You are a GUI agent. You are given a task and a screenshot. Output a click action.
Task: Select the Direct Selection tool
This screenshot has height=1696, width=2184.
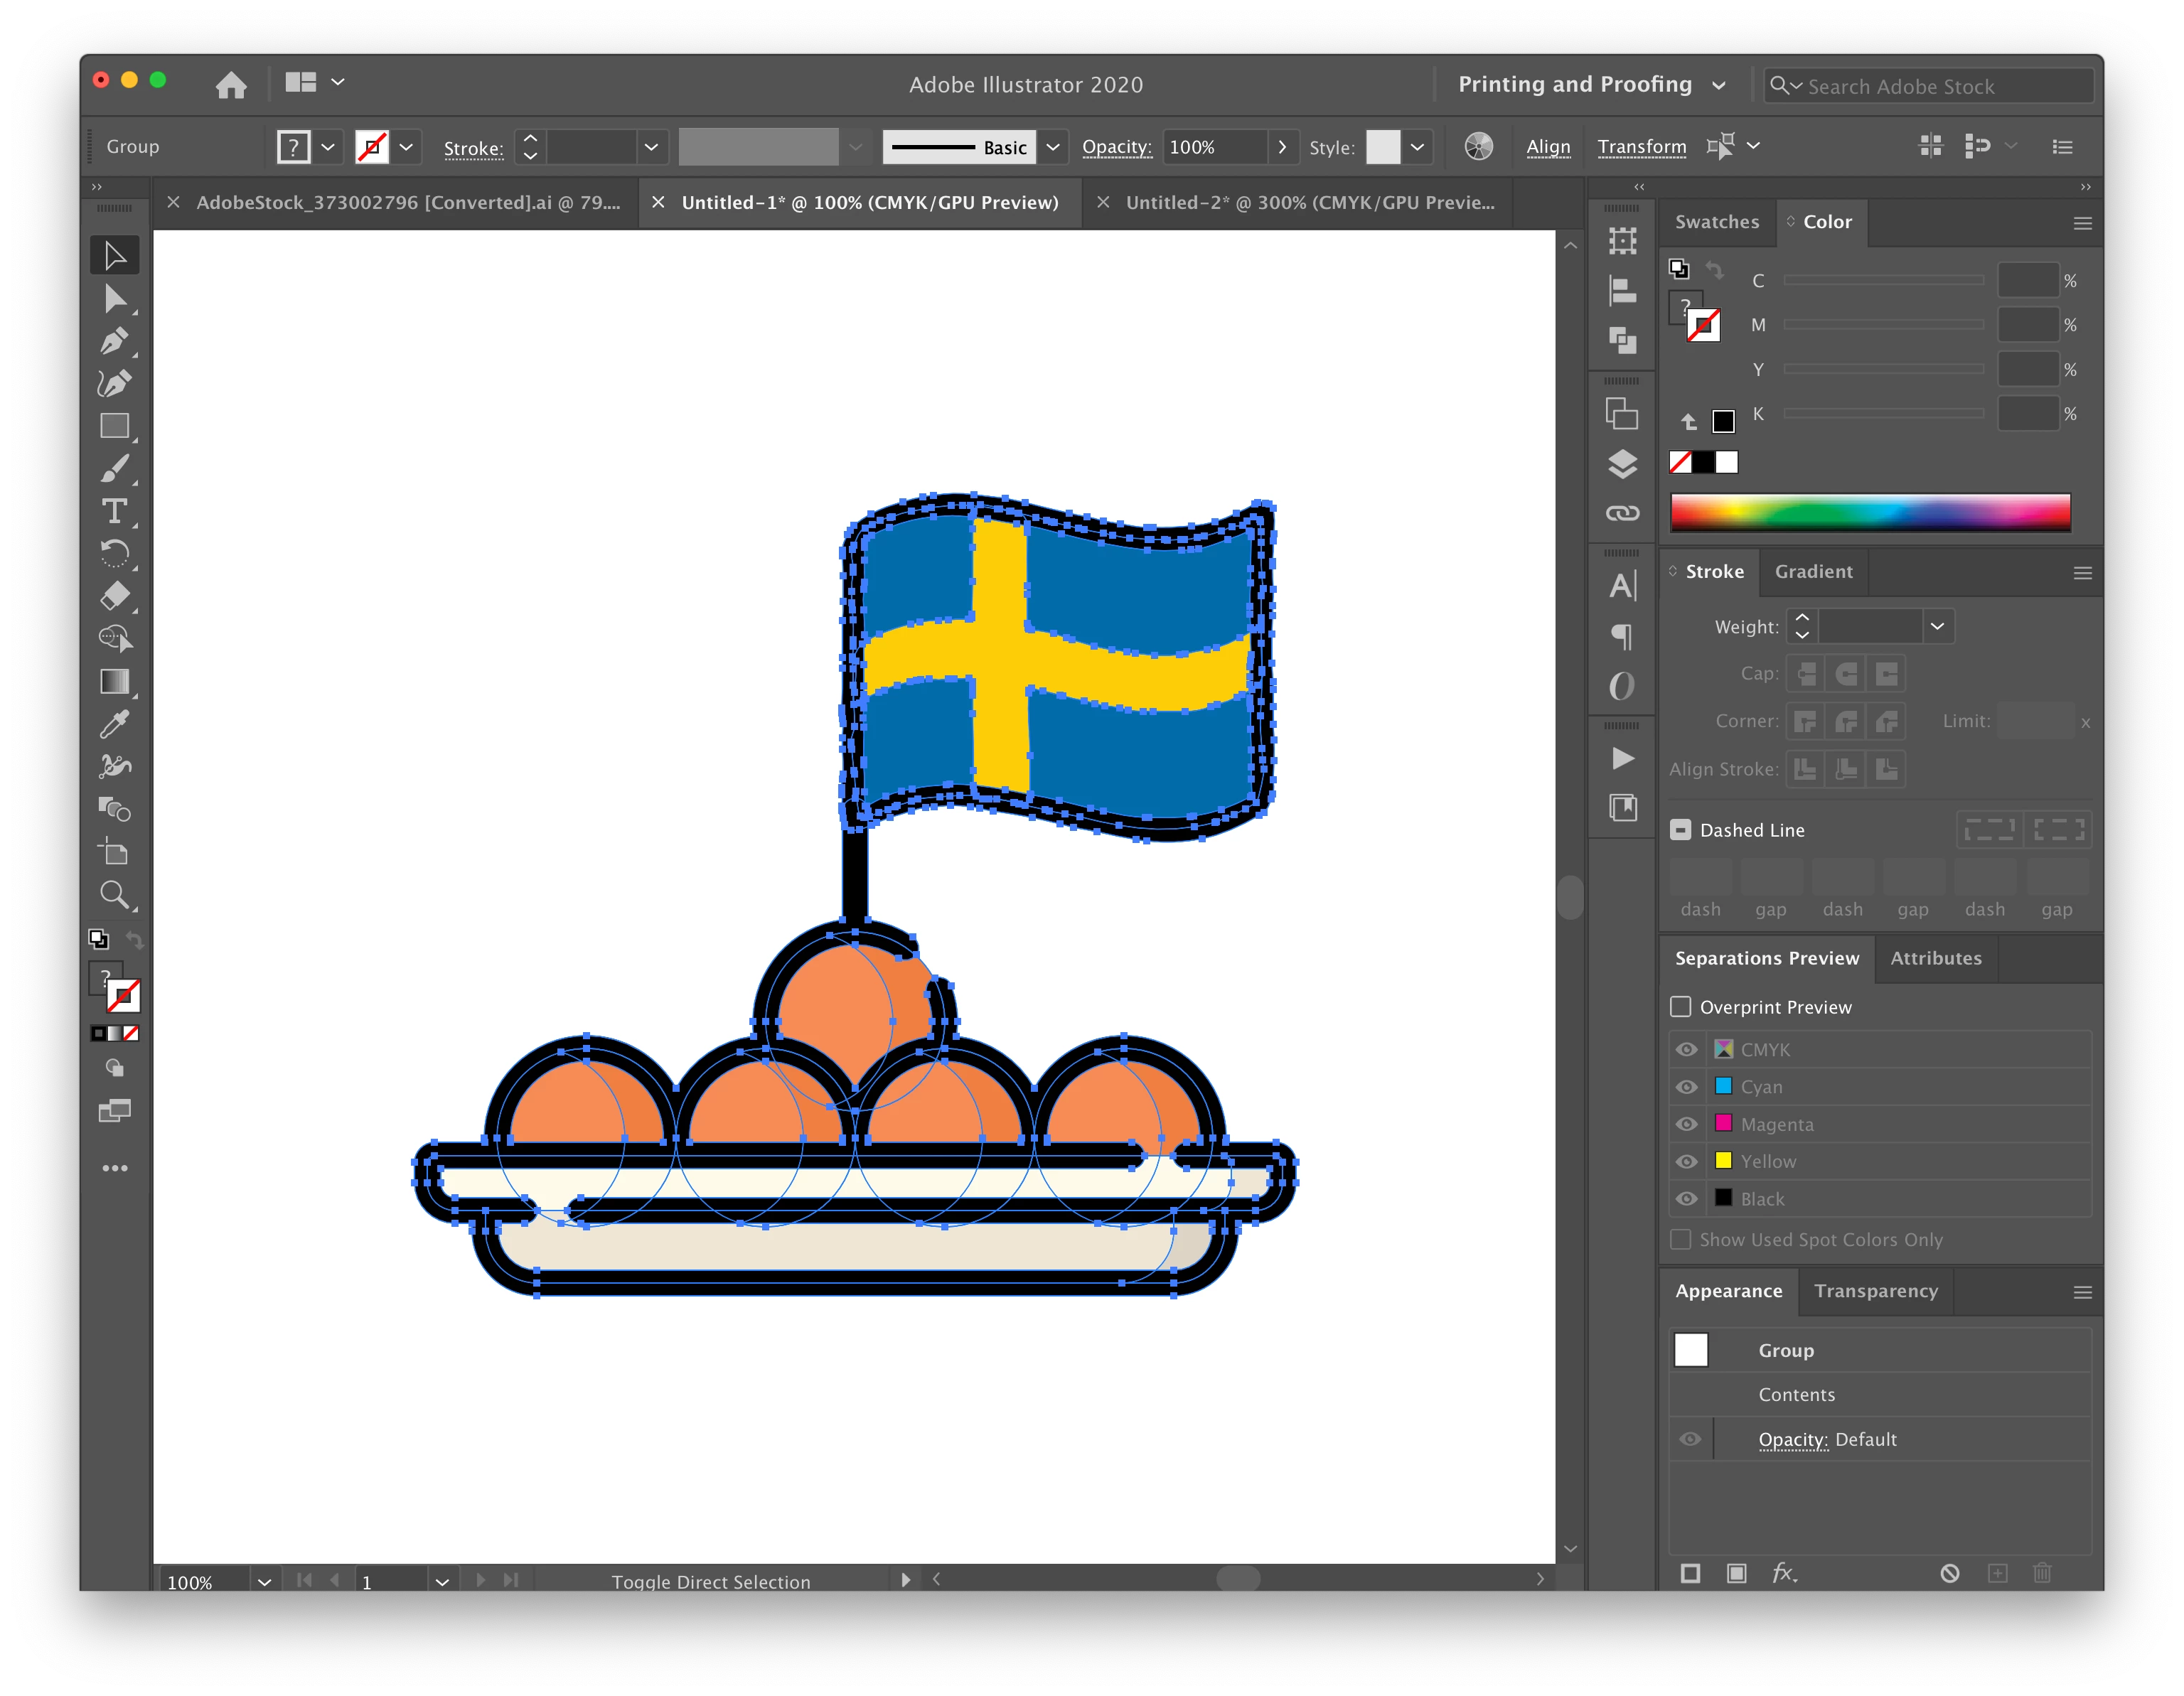click(114, 299)
